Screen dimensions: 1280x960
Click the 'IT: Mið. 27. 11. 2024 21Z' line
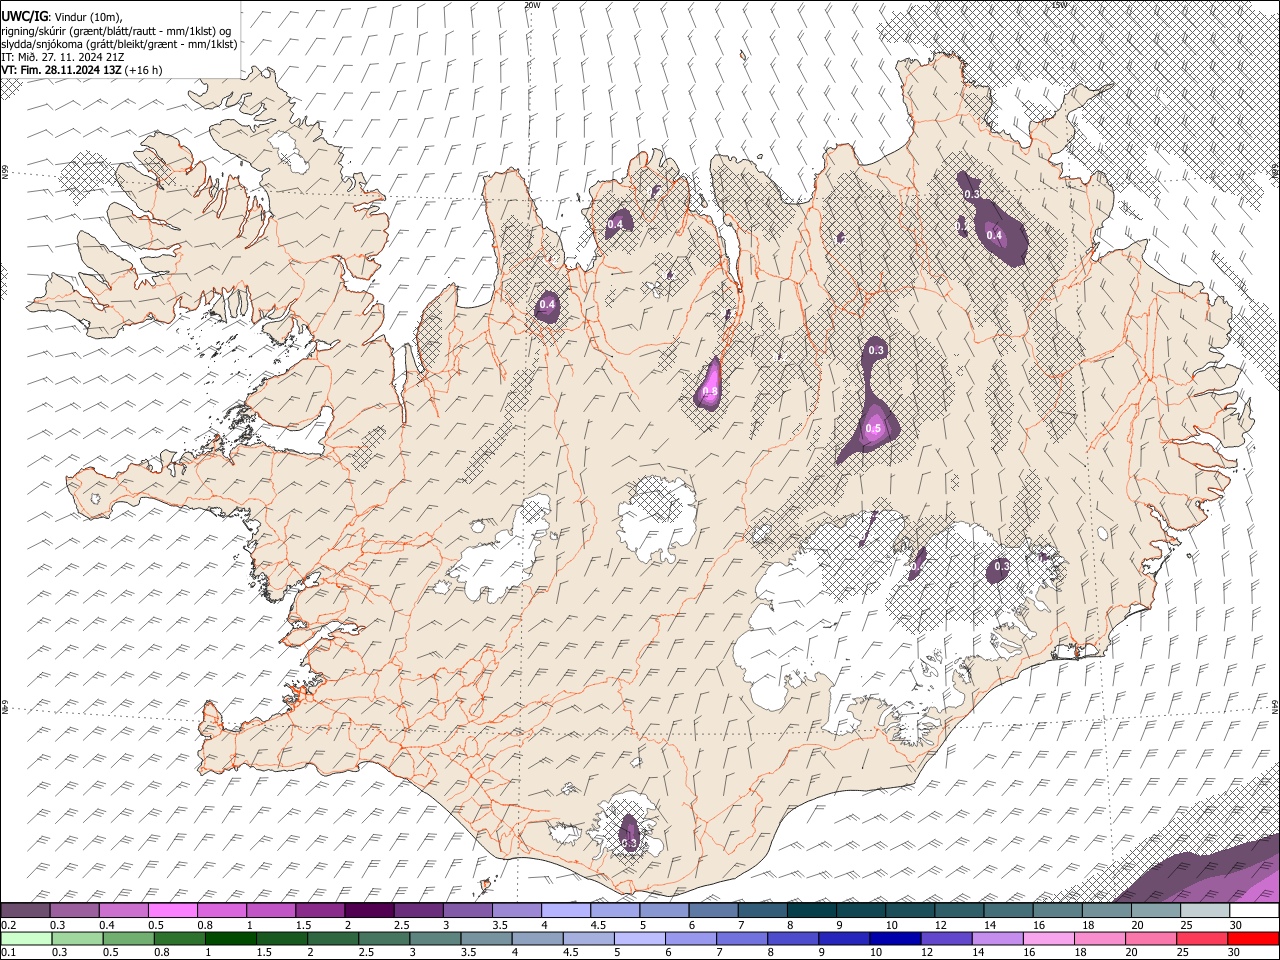63,57
